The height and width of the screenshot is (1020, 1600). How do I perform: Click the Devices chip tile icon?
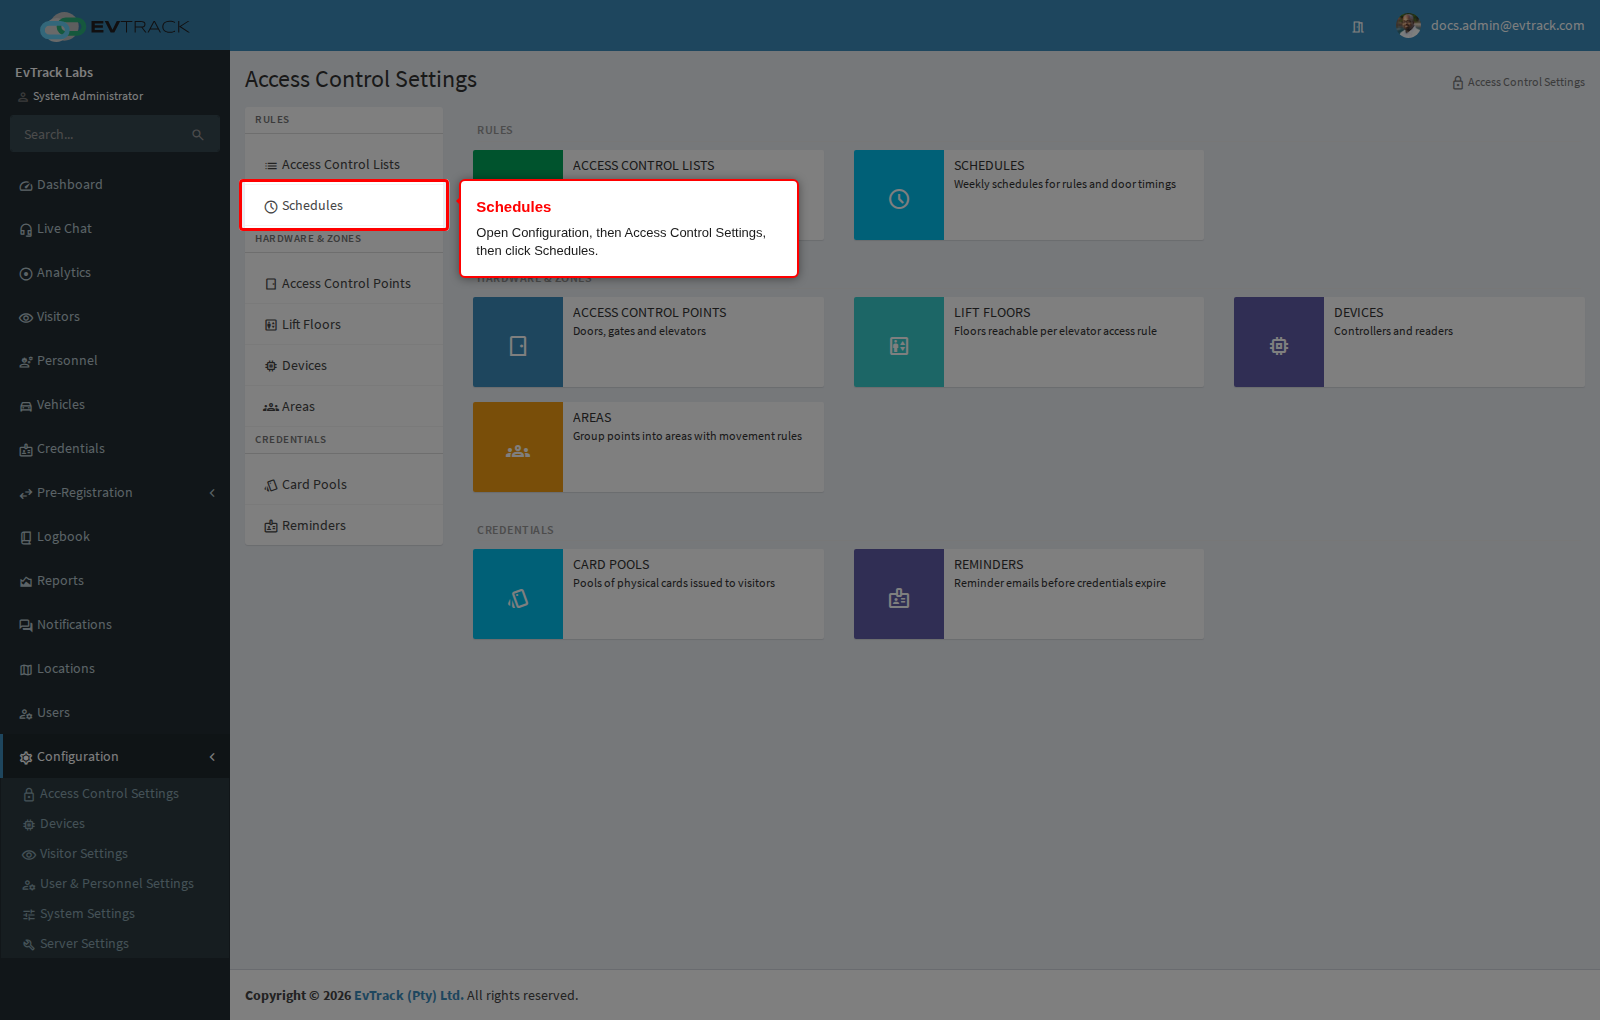point(1279,346)
